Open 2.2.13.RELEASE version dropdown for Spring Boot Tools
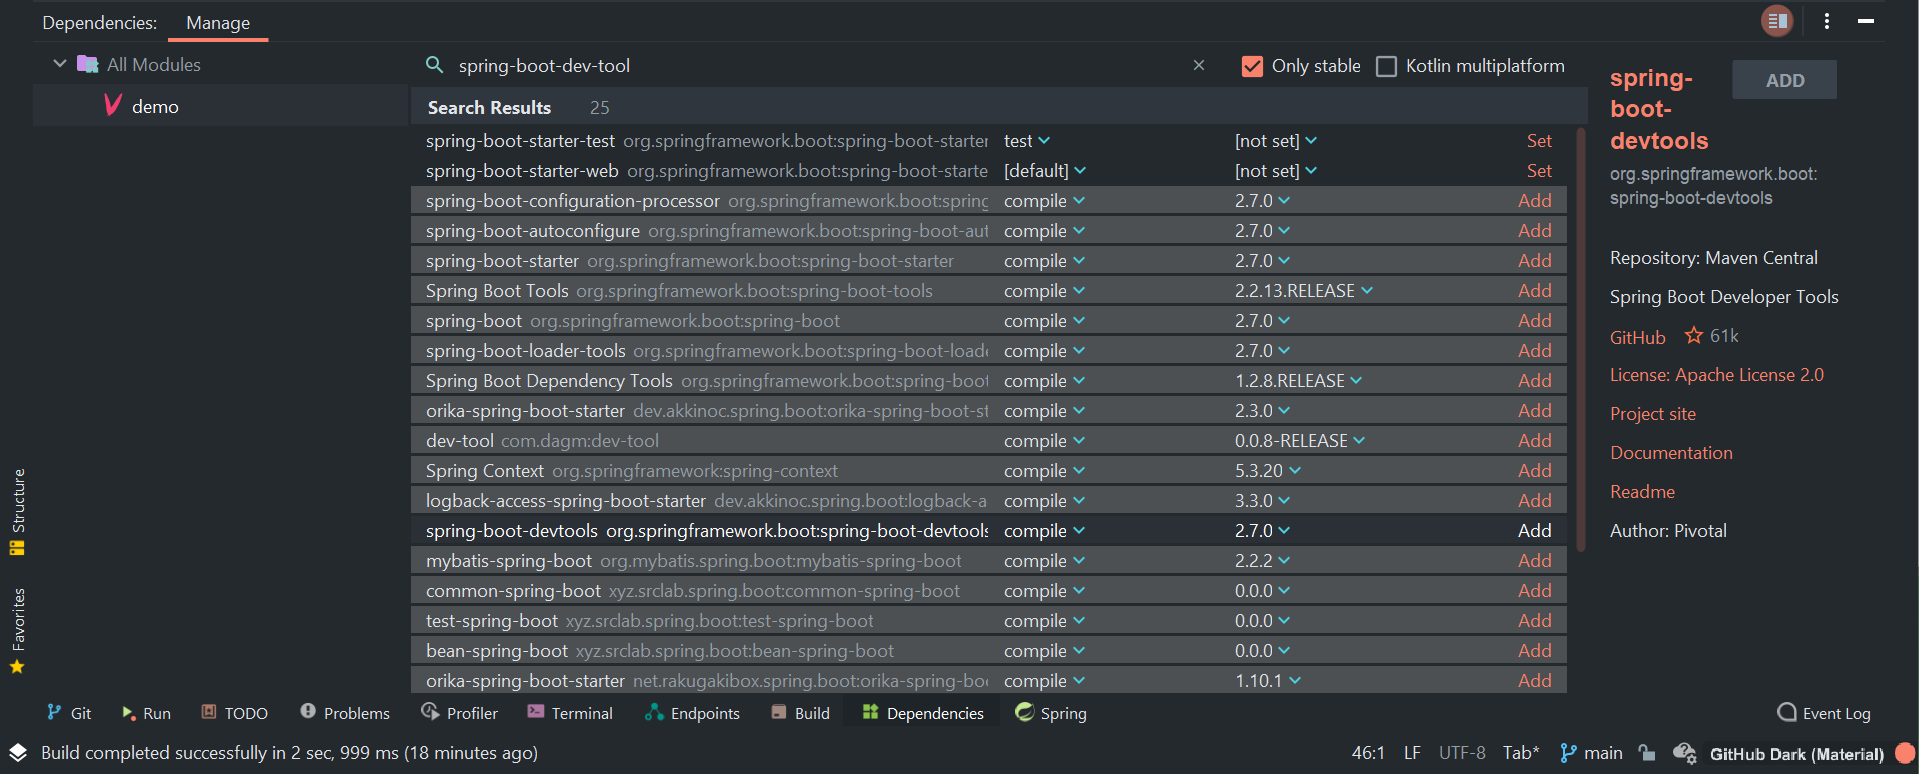1919x774 pixels. pos(1304,291)
